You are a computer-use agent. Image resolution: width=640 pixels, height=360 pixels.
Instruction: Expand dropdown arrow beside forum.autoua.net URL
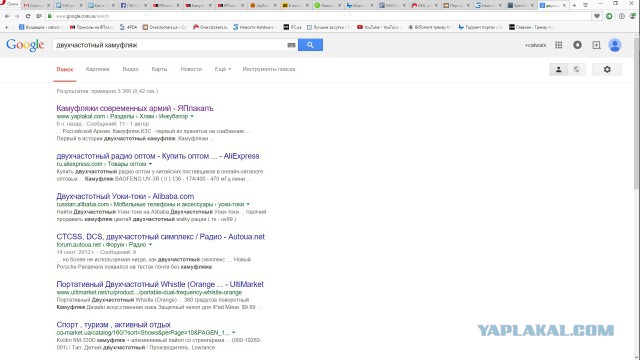tap(150, 245)
